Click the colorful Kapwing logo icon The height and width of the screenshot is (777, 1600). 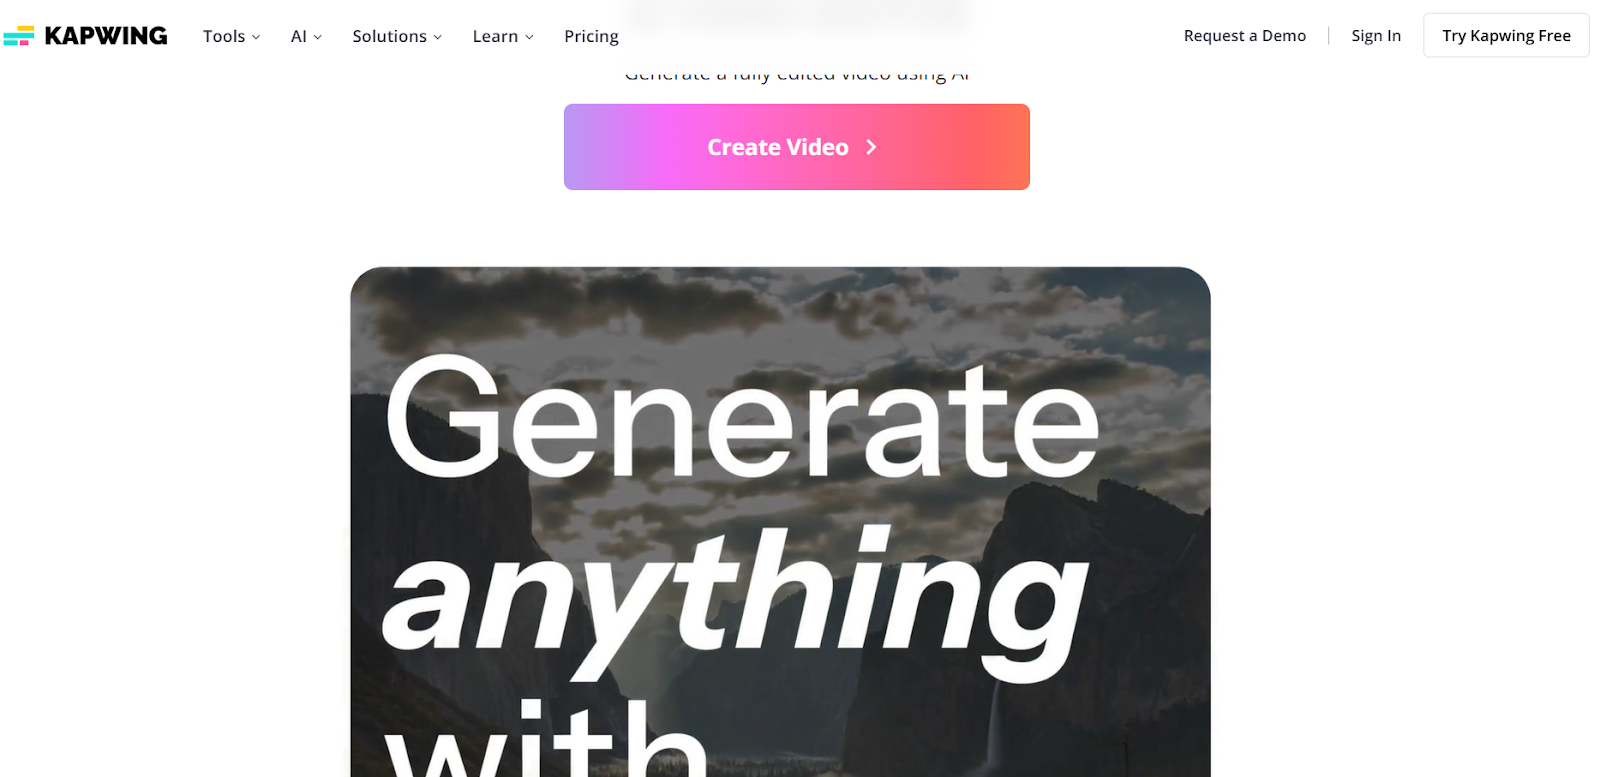tap(18, 36)
